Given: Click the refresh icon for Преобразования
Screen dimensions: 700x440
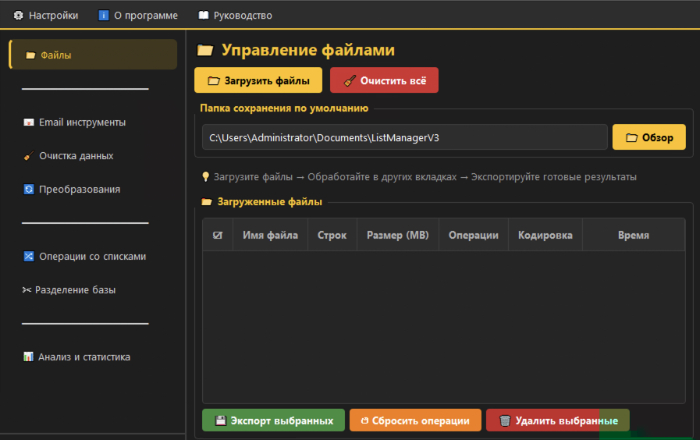Looking at the screenshot, I should point(29,189).
